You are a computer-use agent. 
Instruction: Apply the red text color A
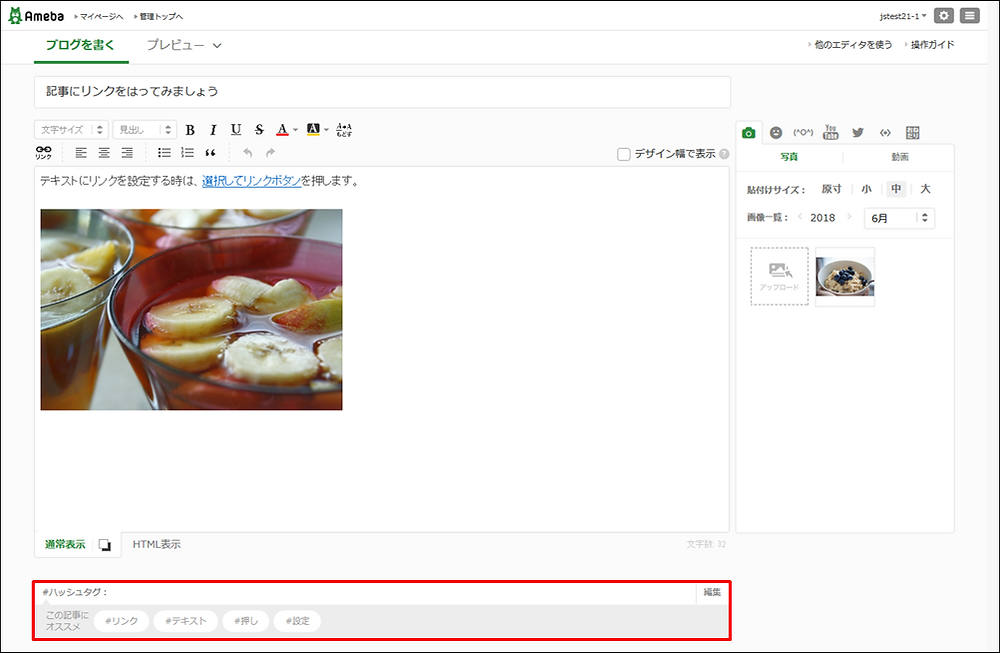pyautogui.click(x=282, y=129)
